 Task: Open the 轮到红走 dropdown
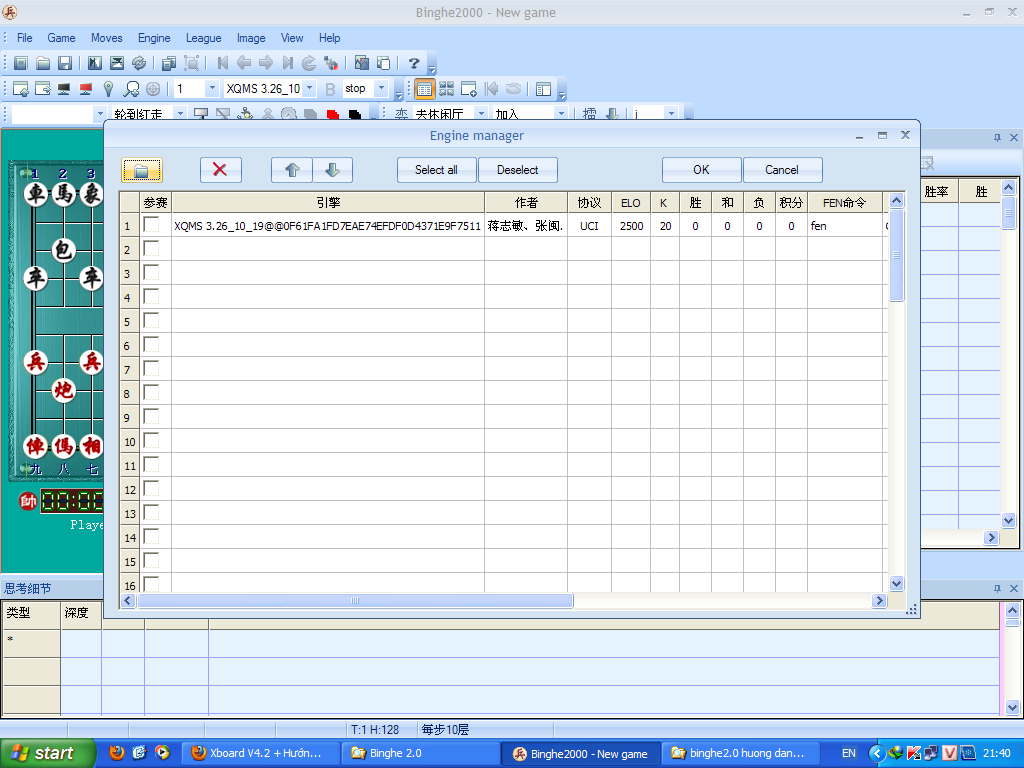pos(180,114)
